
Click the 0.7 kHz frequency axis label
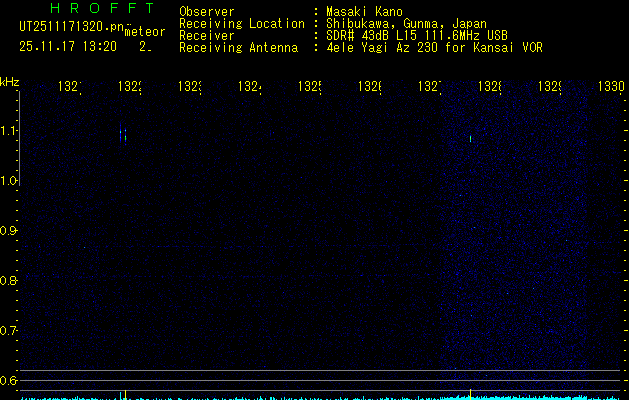point(9,331)
